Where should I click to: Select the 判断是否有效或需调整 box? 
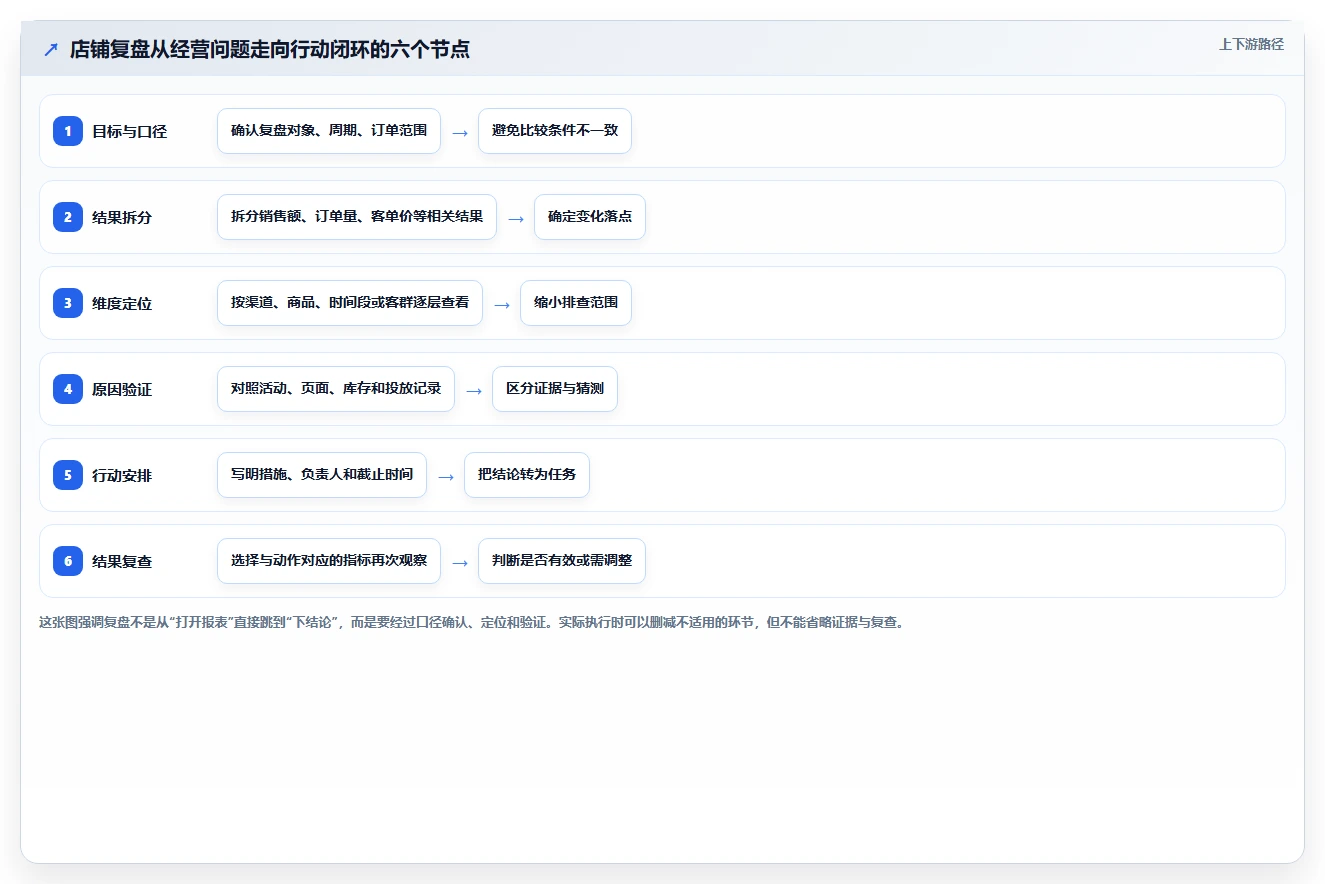(x=562, y=561)
